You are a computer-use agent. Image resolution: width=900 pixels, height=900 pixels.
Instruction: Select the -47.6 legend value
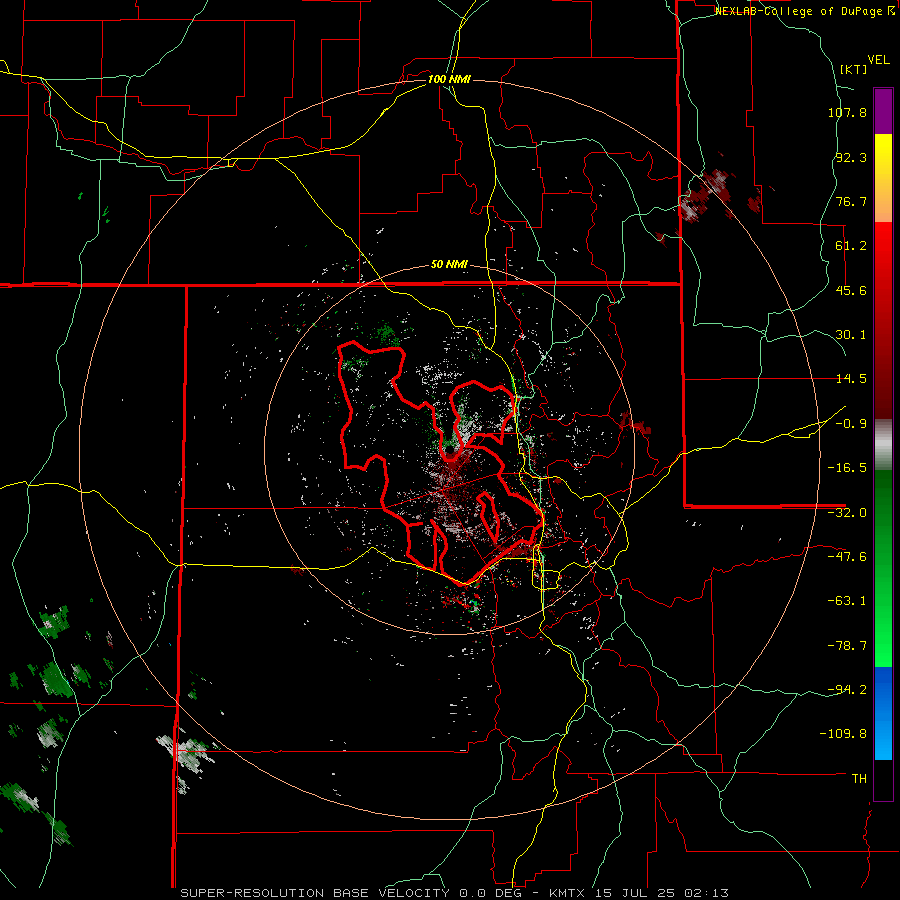pyautogui.click(x=847, y=557)
